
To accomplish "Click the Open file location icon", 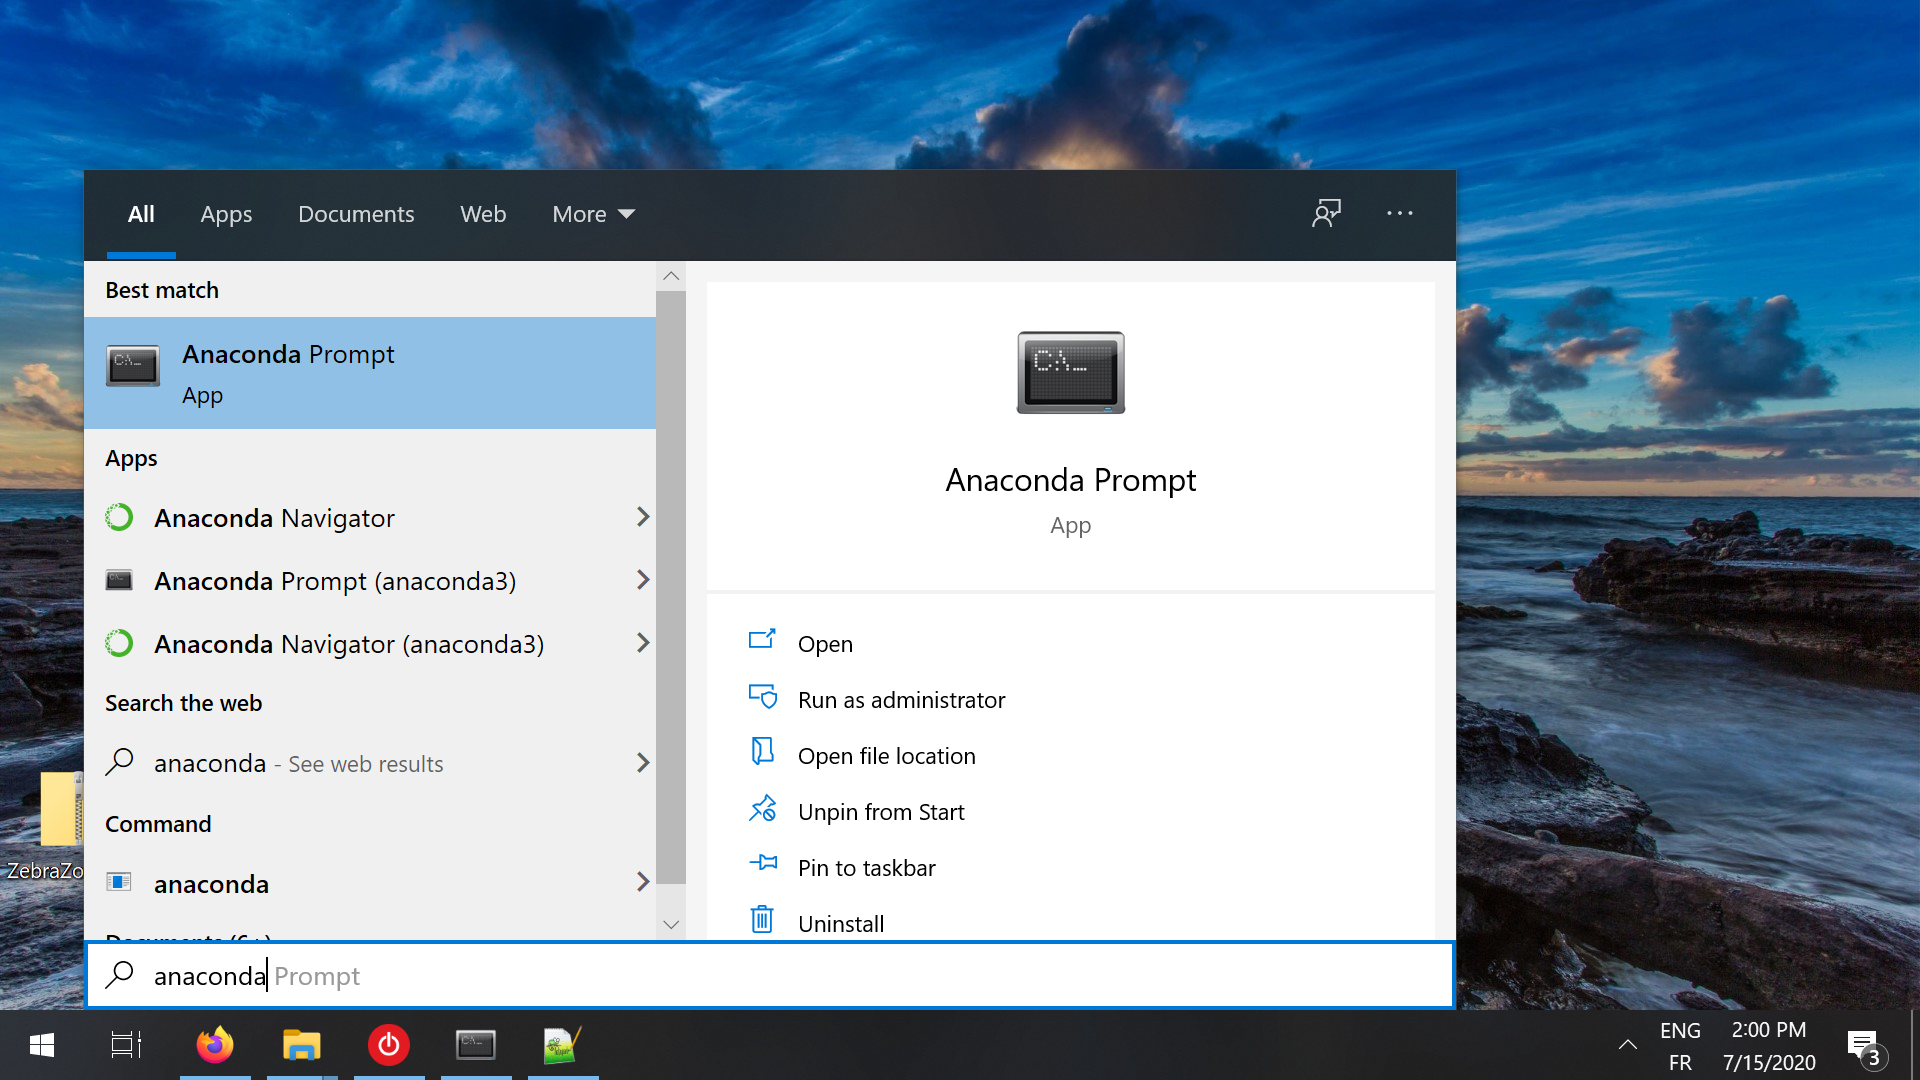I will pos(762,751).
